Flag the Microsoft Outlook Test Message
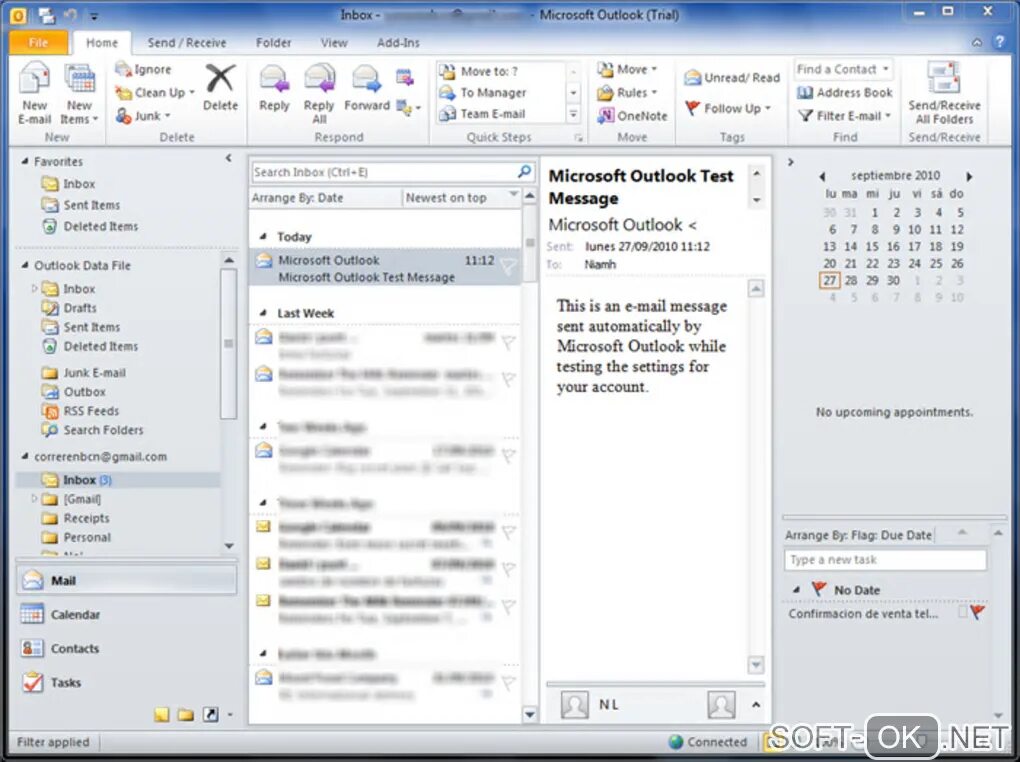The height and width of the screenshot is (762, 1020). click(x=508, y=266)
